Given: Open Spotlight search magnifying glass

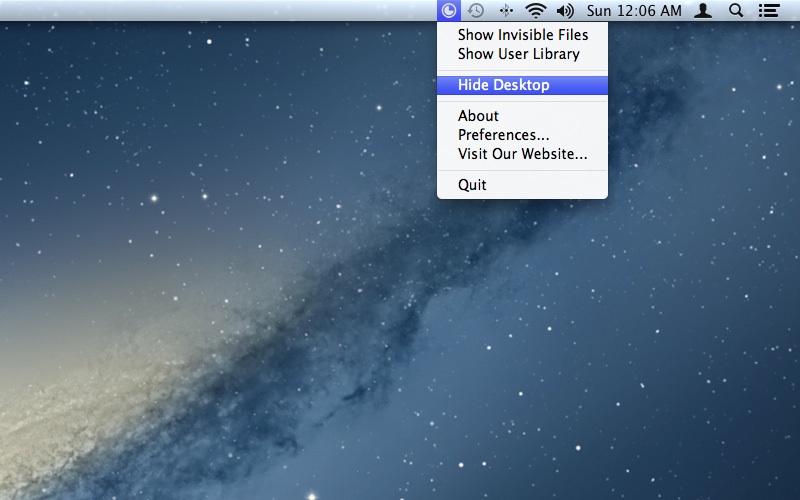Looking at the screenshot, I should click(736, 11).
